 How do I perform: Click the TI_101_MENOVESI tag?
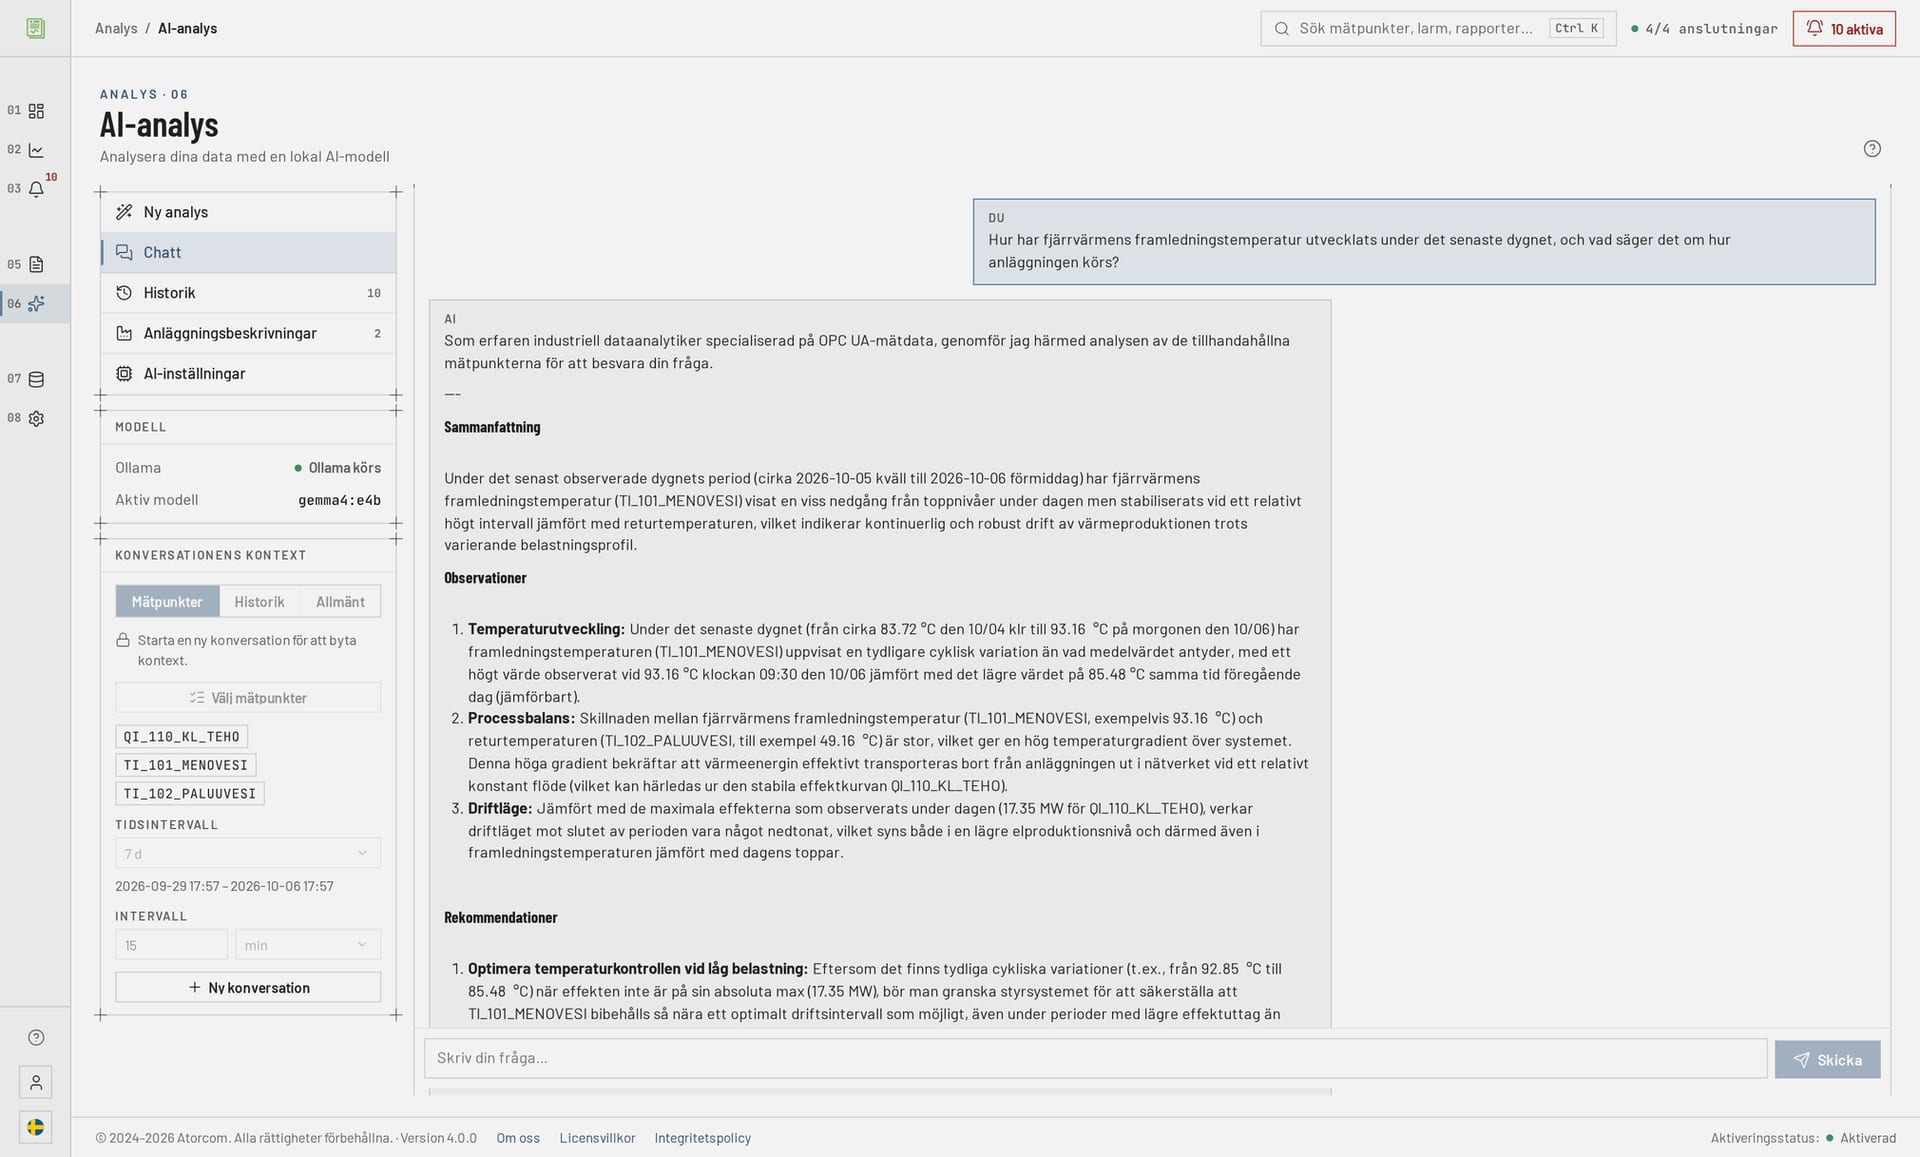pyautogui.click(x=185, y=765)
